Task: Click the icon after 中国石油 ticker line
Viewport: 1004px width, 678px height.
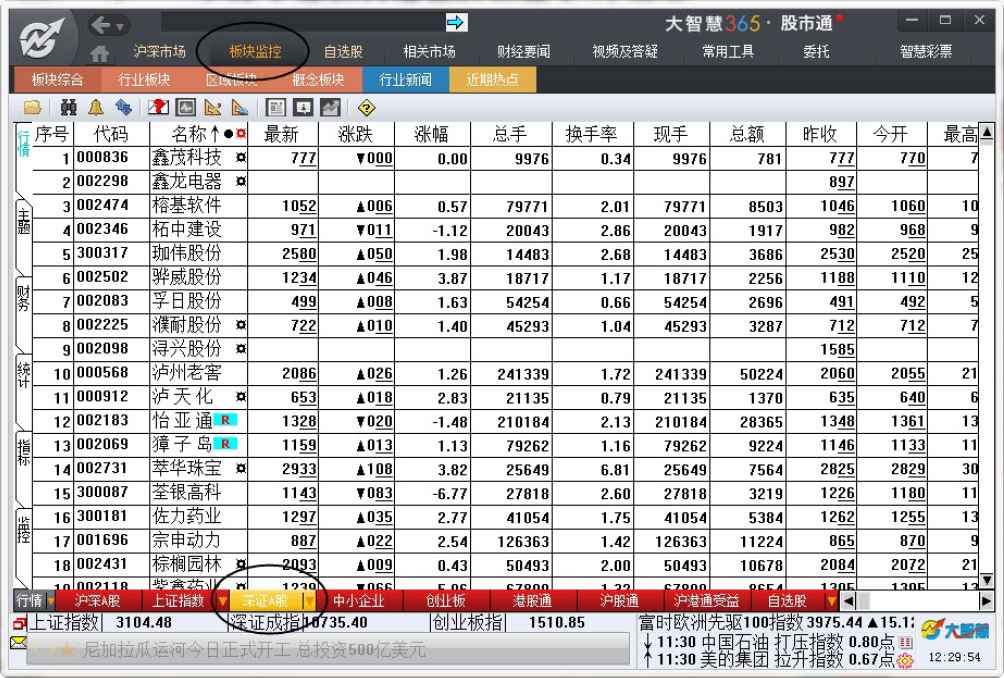Action: click(905, 642)
